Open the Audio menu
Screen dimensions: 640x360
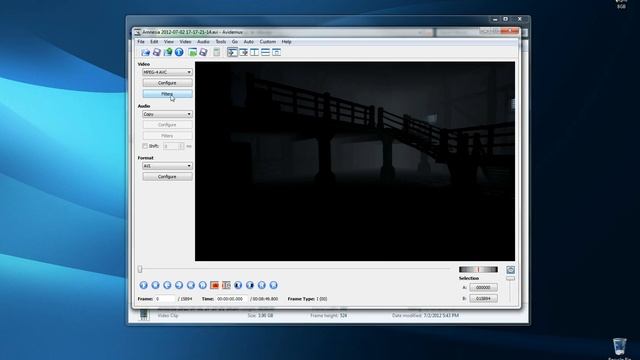203,42
